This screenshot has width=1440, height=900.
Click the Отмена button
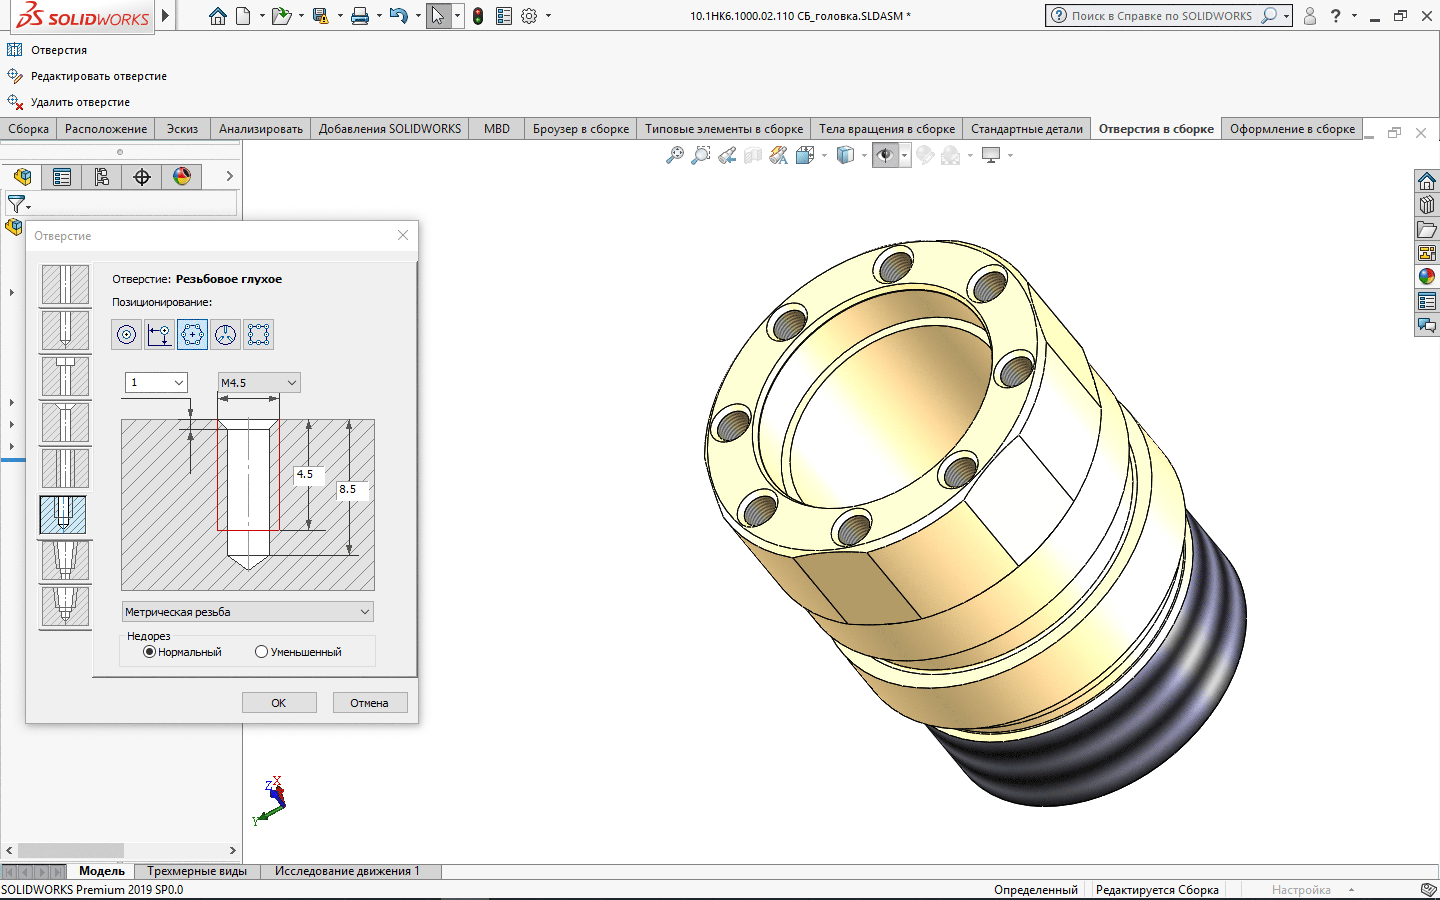click(x=369, y=703)
